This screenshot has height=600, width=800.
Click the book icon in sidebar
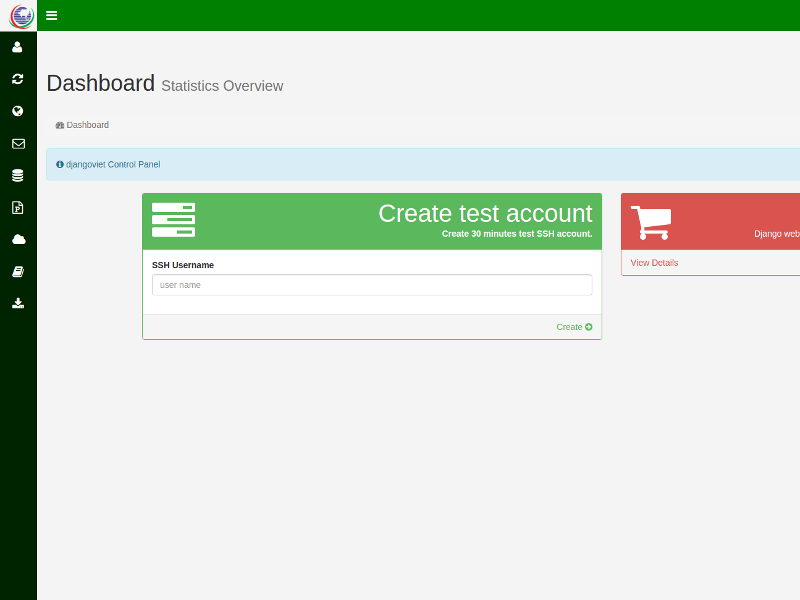click(18, 271)
